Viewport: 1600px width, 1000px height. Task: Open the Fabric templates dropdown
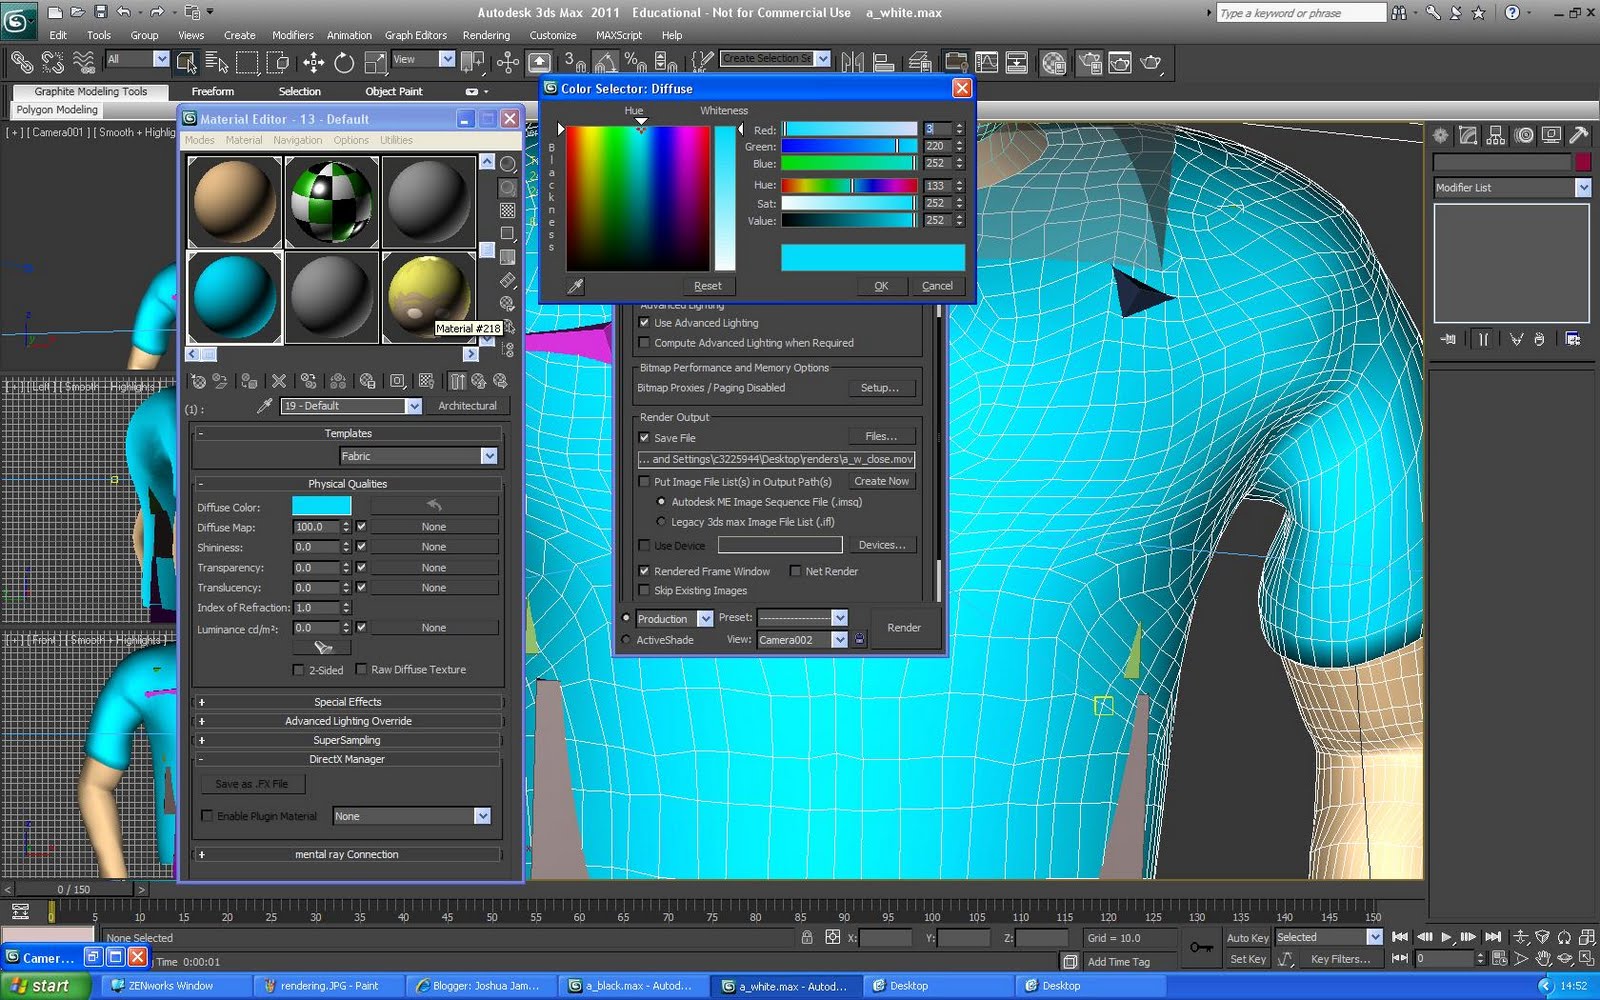(489, 456)
